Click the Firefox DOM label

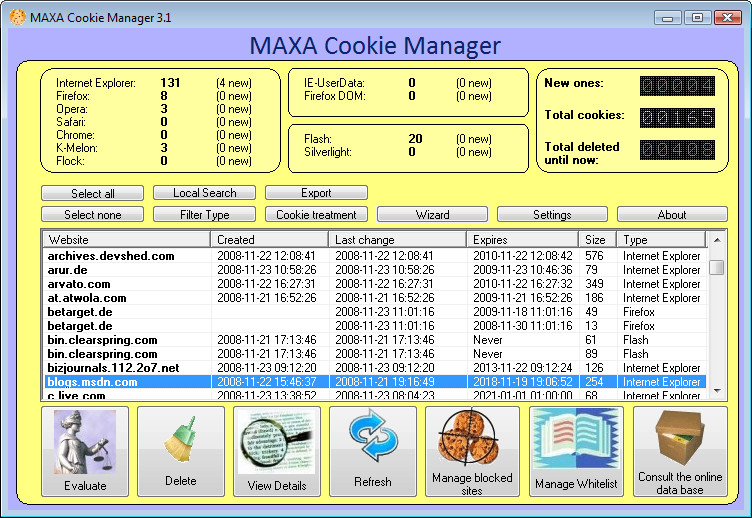pos(335,96)
